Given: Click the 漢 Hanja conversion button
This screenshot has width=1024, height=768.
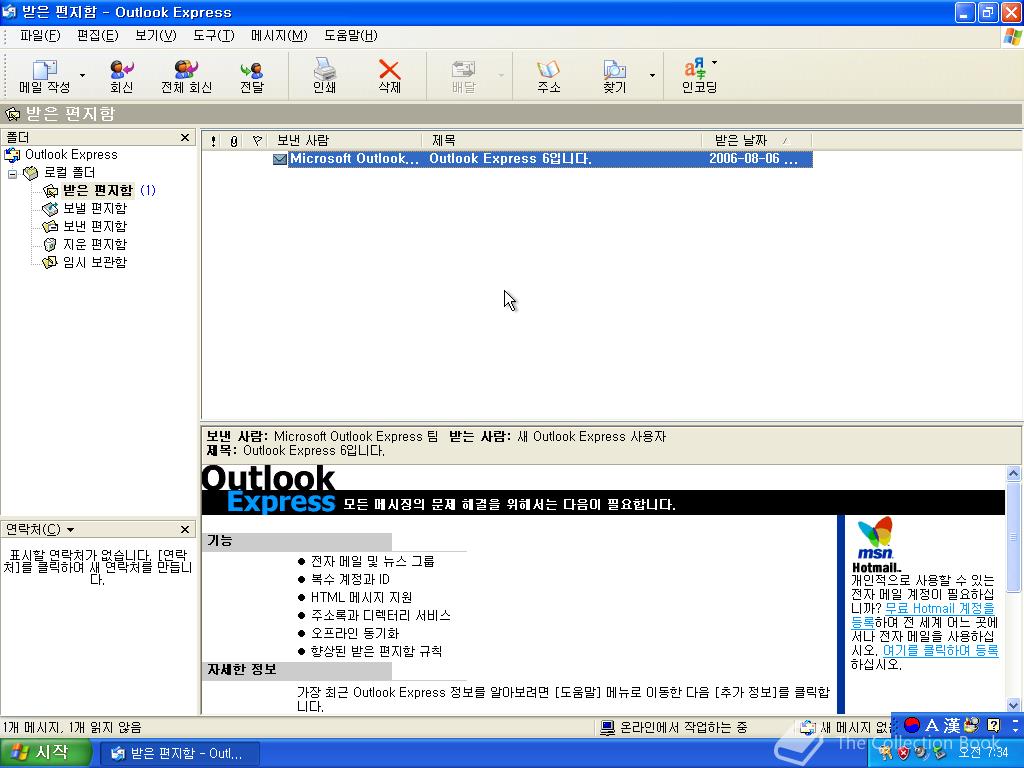Looking at the screenshot, I should (952, 725).
